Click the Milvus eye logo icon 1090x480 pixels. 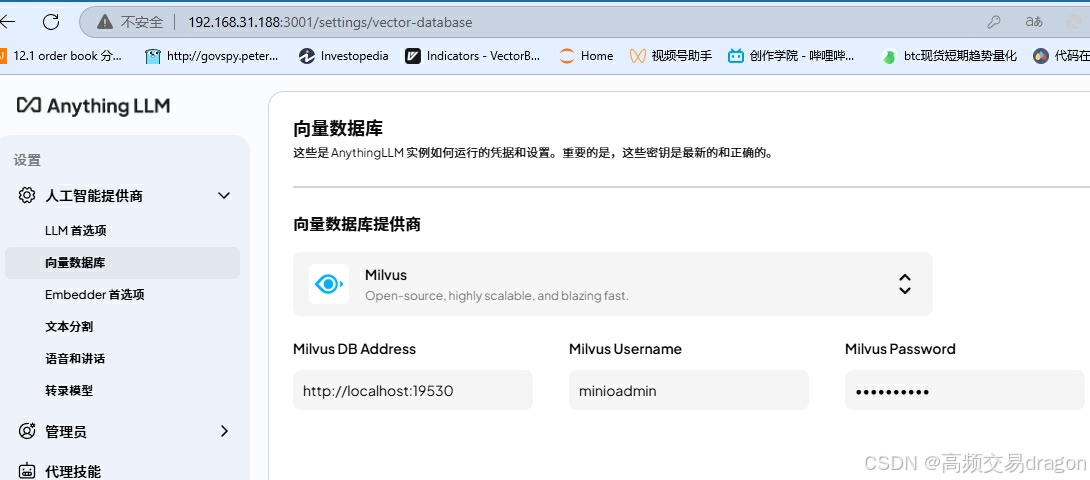point(329,284)
